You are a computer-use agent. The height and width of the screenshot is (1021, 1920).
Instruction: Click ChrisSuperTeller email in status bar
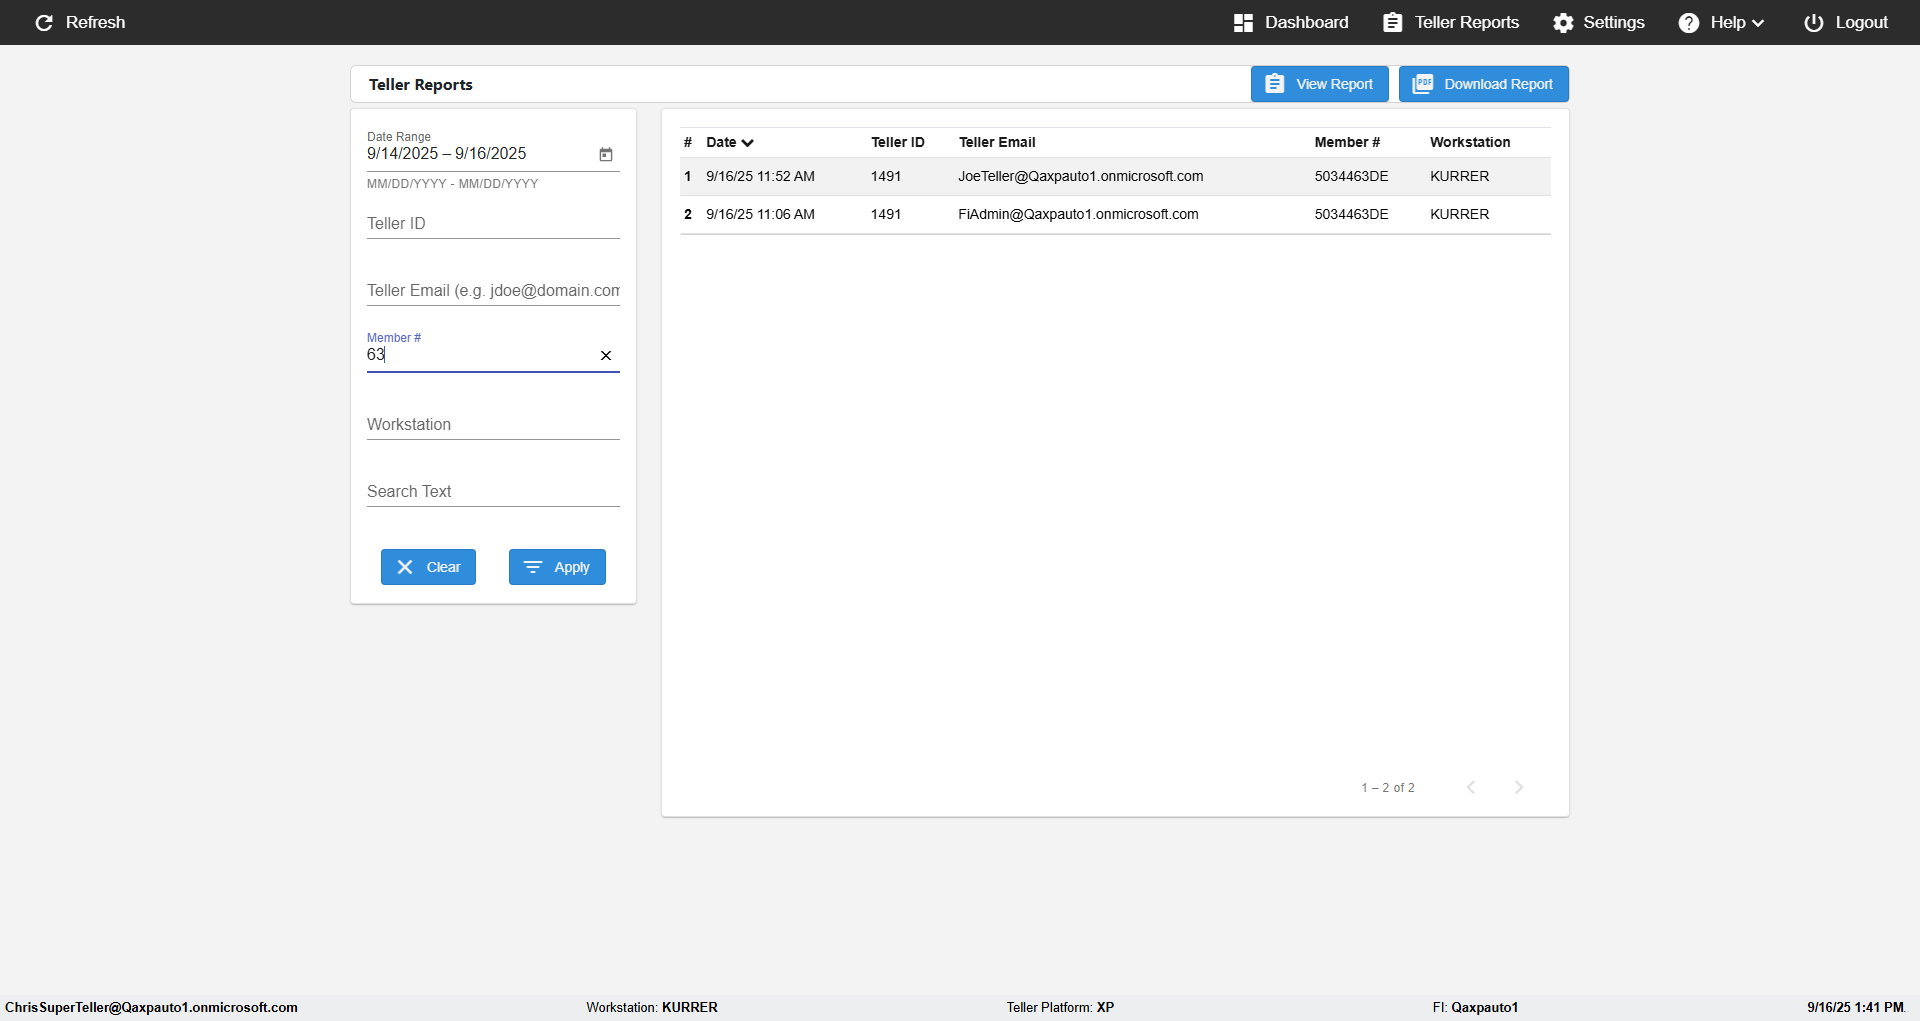[x=151, y=1007]
